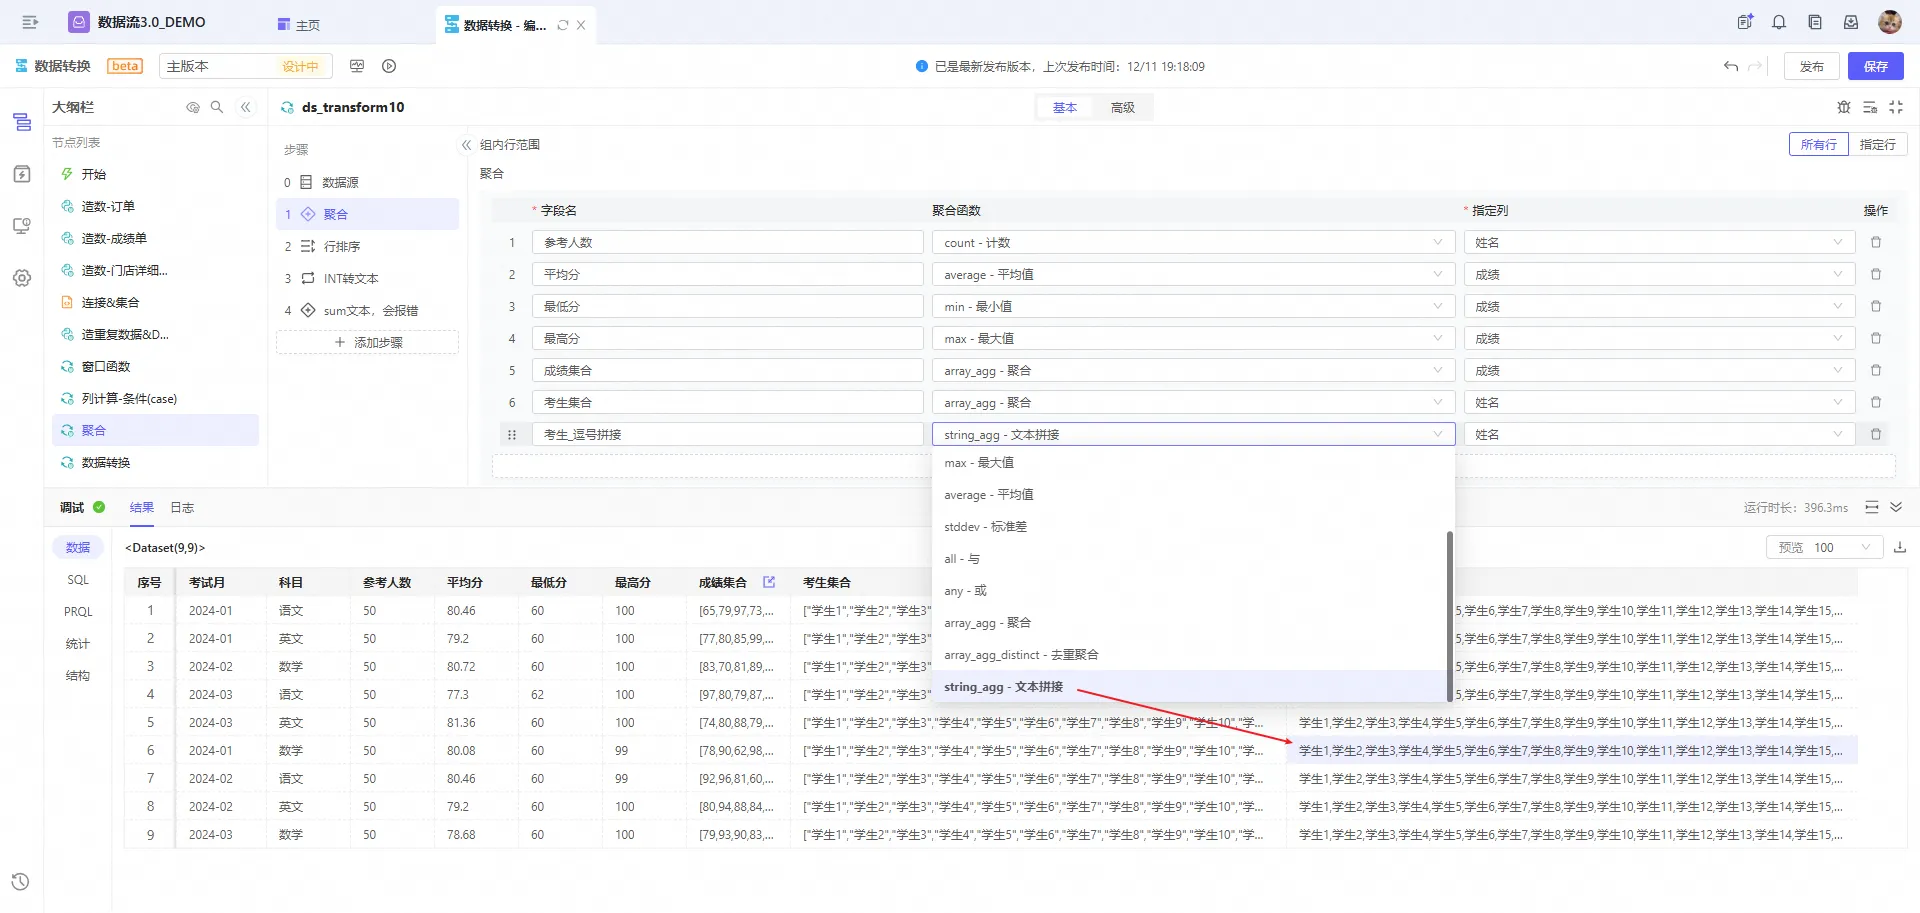Open the popout icon next to 成绩集合 column
1920x913 pixels.
coord(769,582)
